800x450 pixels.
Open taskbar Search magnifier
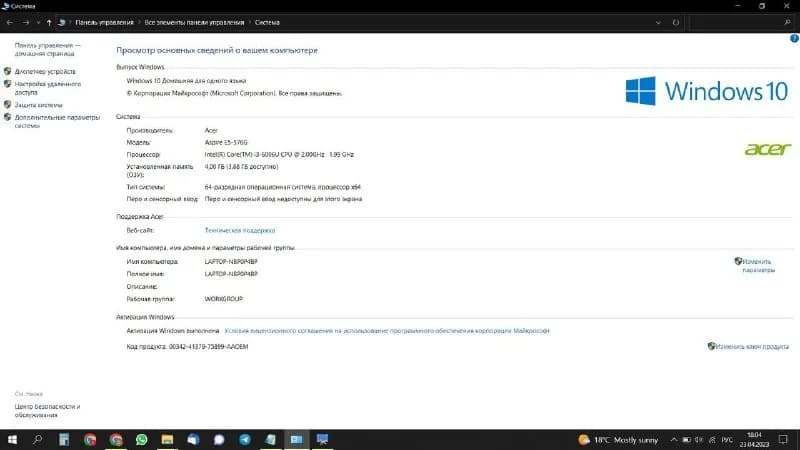click(37, 440)
